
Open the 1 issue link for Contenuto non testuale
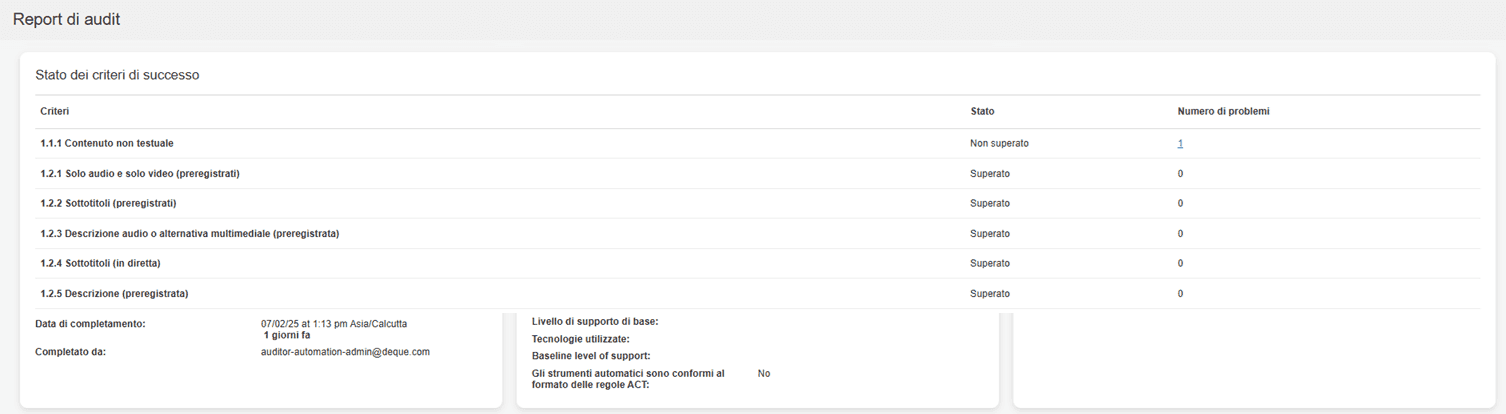point(1180,144)
